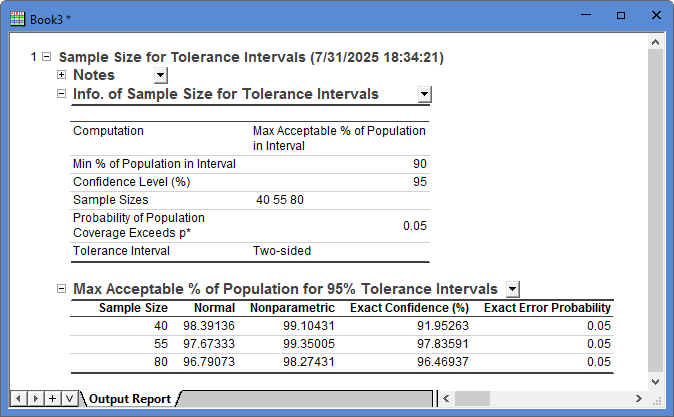
Task: Click Sample Sizes value 40 55 80
Action: [x=280, y=200]
